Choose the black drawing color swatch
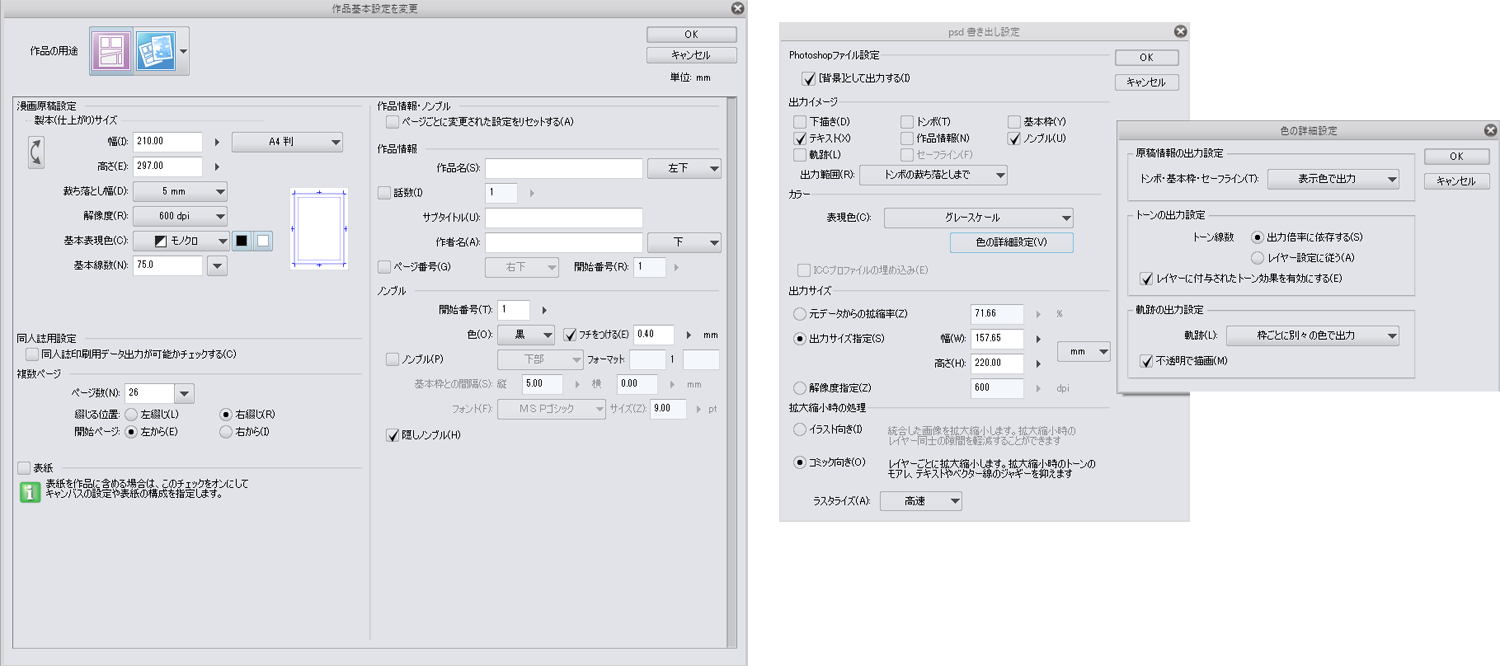This screenshot has width=1500, height=666. pyautogui.click(x=241, y=240)
